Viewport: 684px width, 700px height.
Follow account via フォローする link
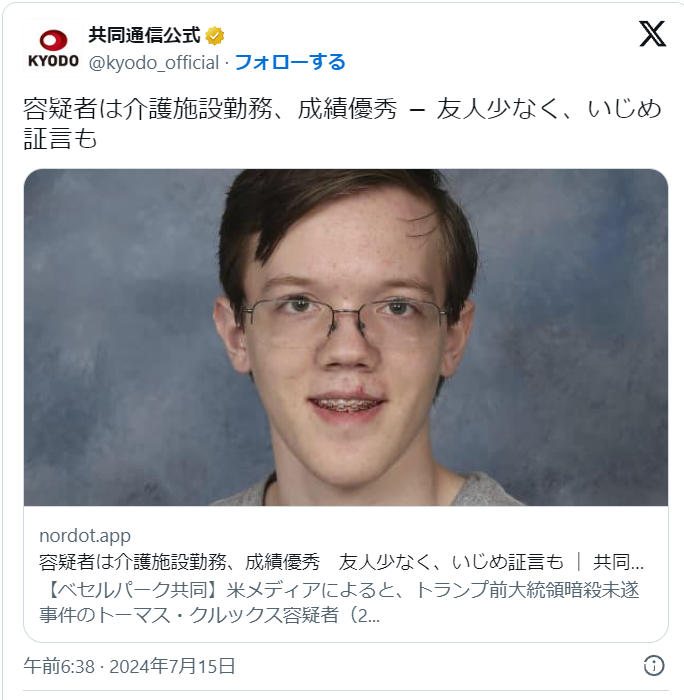point(290,62)
